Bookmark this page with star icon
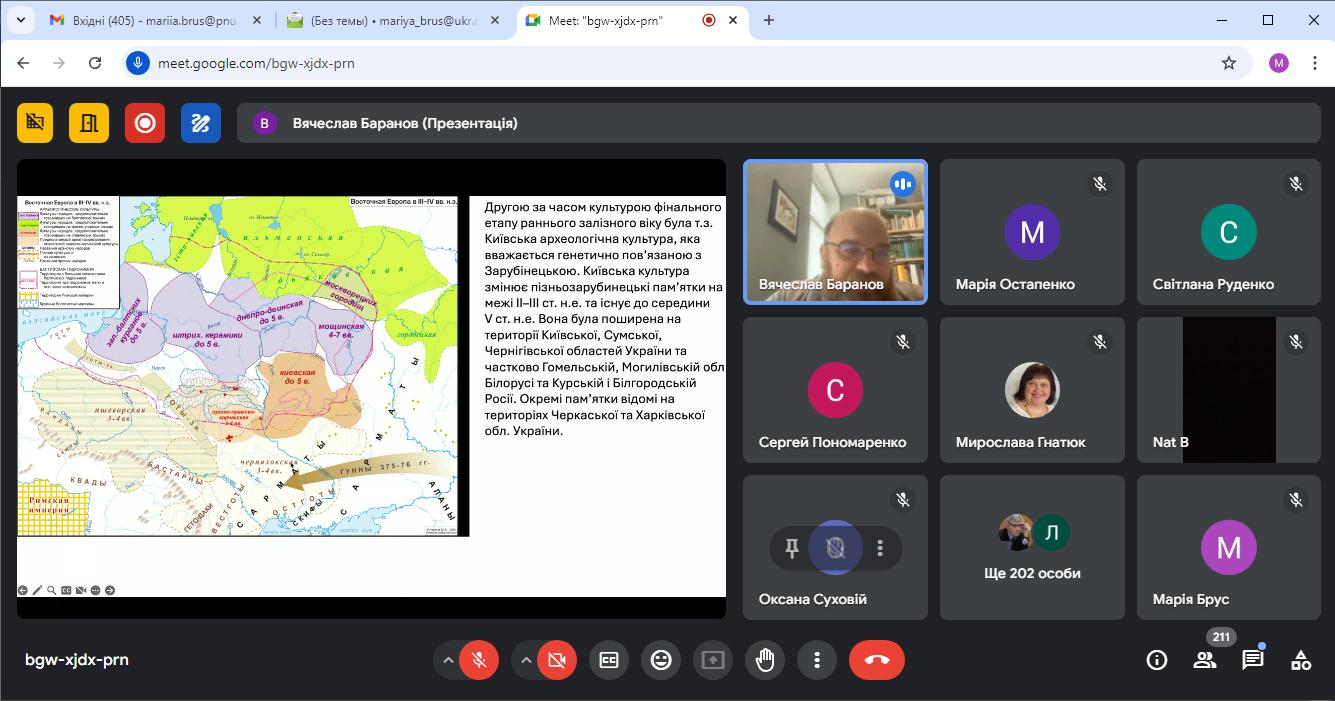Image resolution: width=1335 pixels, height=701 pixels. 1229,63
